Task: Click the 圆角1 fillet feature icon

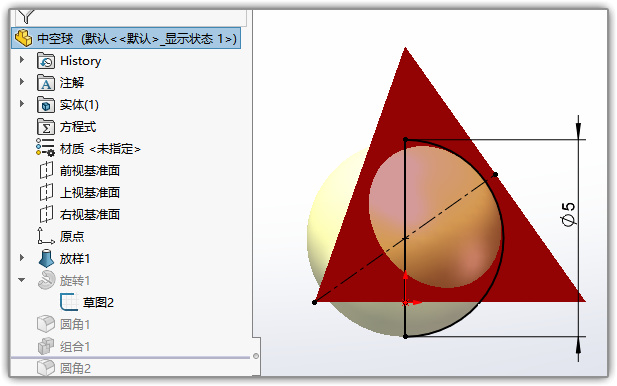Action: pyautogui.click(x=46, y=324)
